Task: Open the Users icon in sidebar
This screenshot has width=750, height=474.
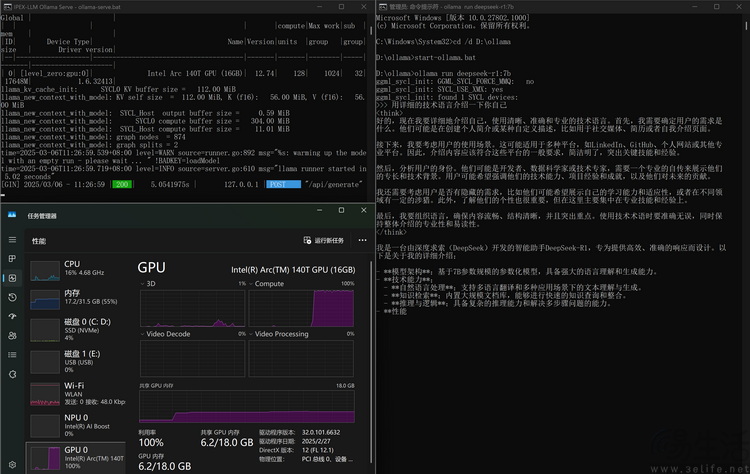Action: click(12, 335)
